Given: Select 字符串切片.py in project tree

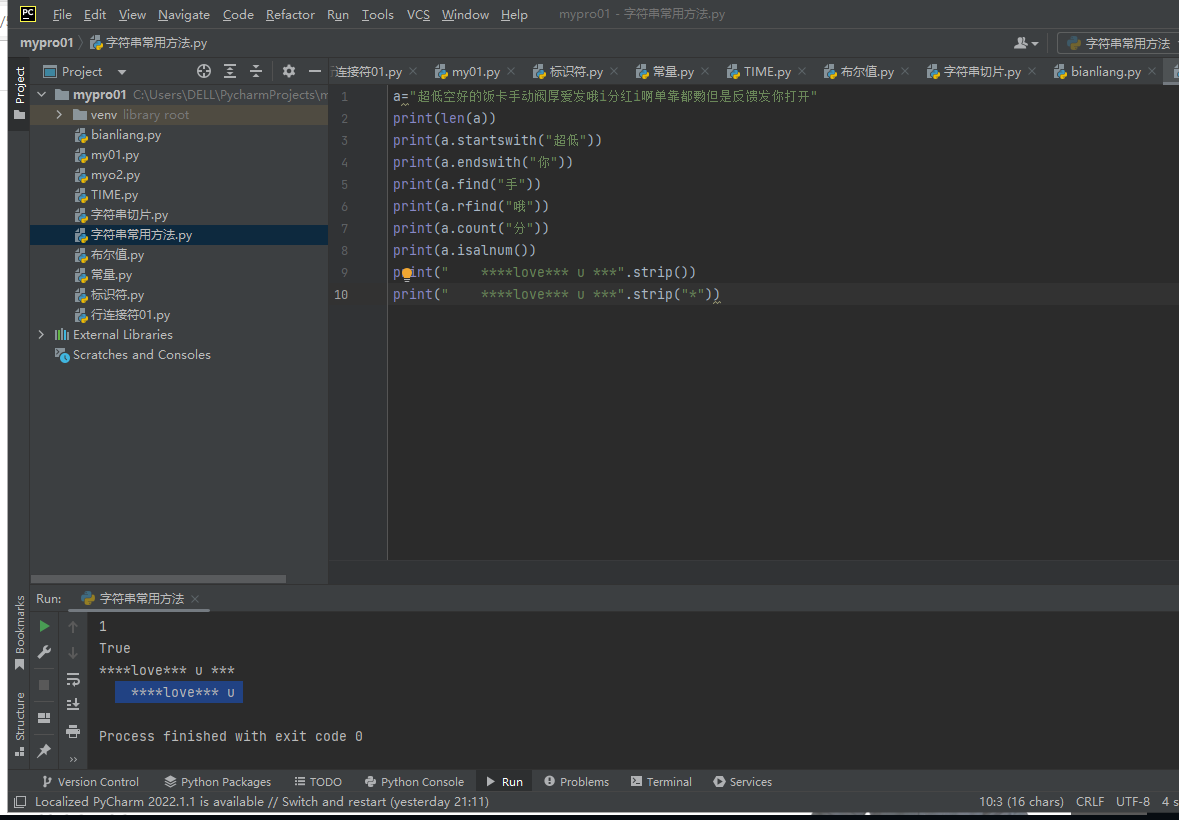Looking at the screenshot, I should click(x=129, y=215).
